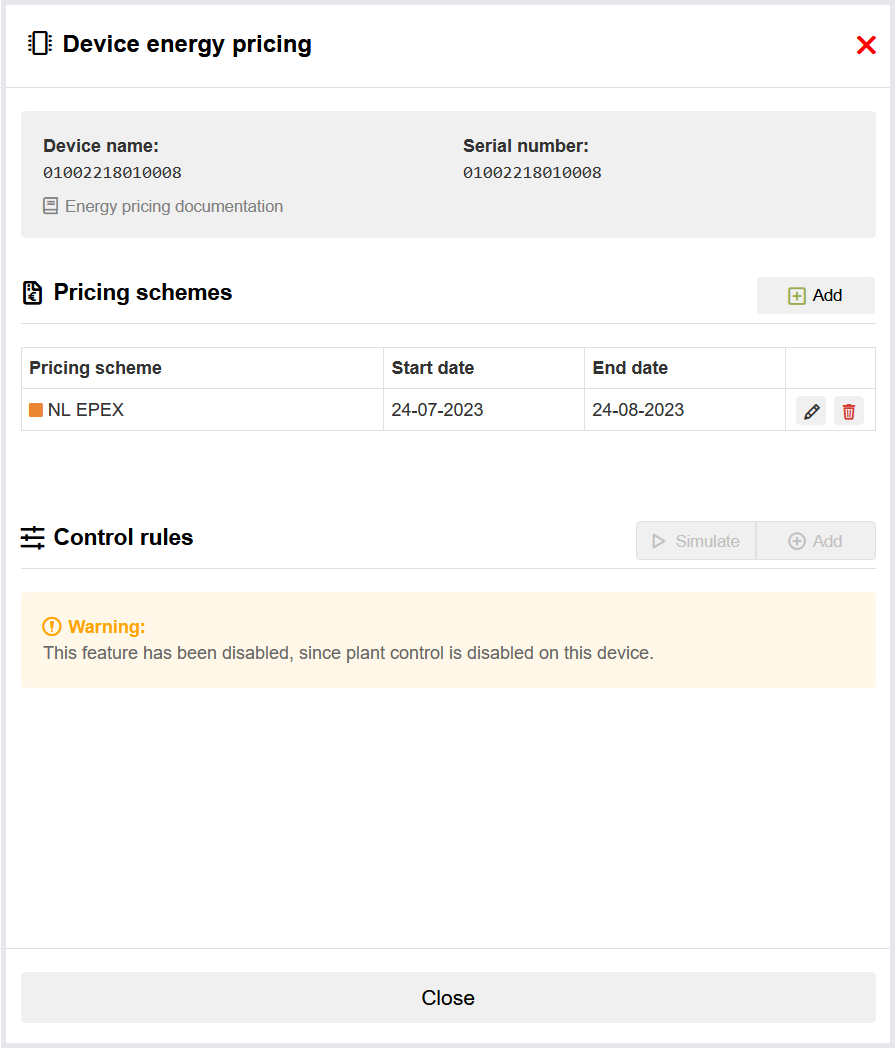Click the NL EPEX orange color swatch
Viewport: 895px width, 1048px height.
[36, 410]
